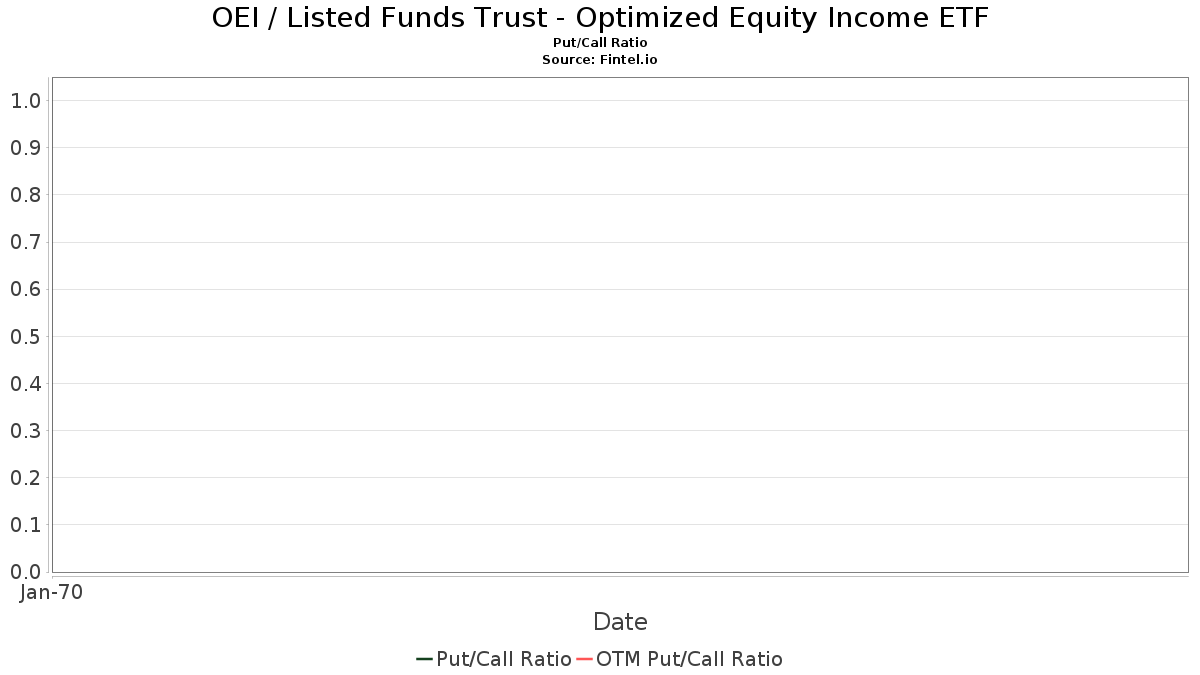
Task: Select the Jan-70 x-axis tick label
Action: (51, 592)
